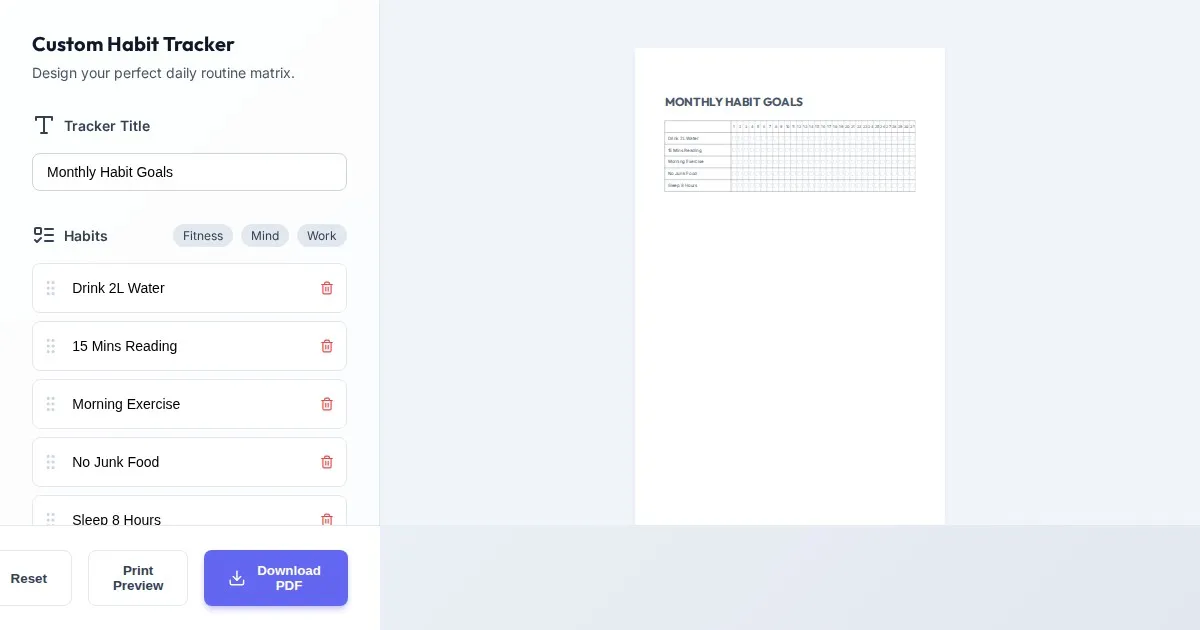Click drag handle for 15 Mins Reading
1200x630 pixels.
(x=51, y=346)
